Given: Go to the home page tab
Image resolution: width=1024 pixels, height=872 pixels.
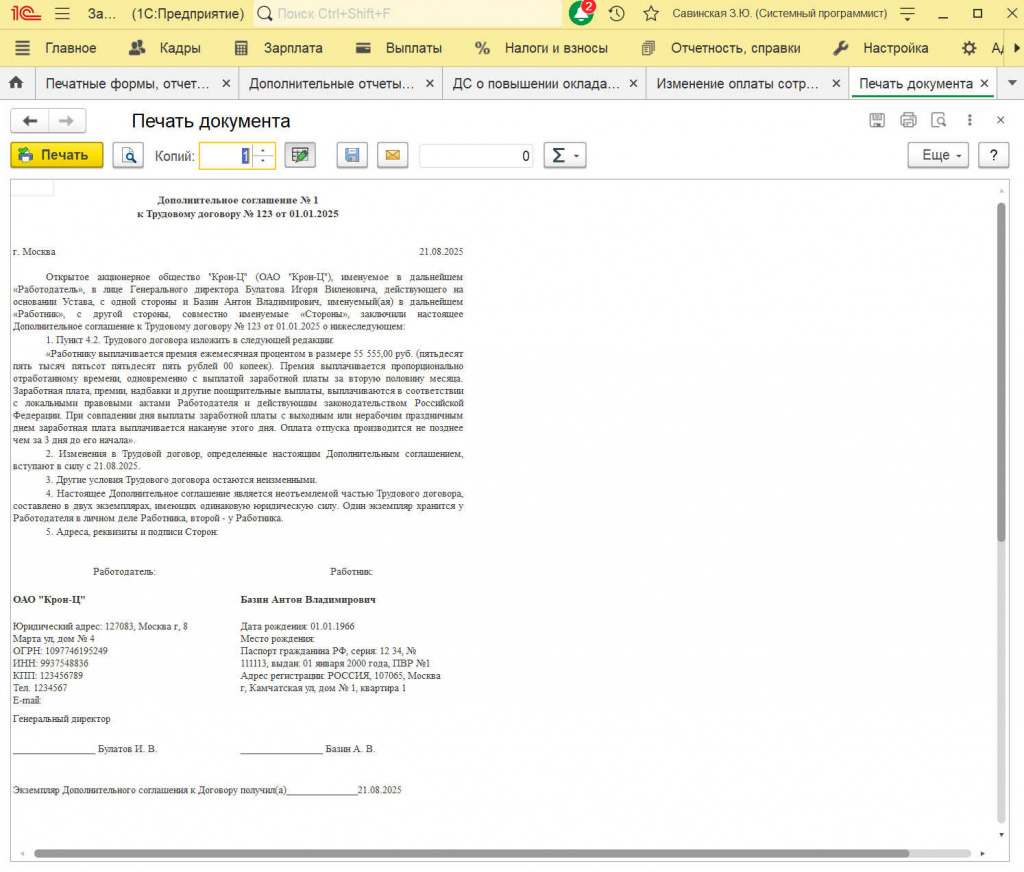Looking at the screenshot, I should pos(16,83).
